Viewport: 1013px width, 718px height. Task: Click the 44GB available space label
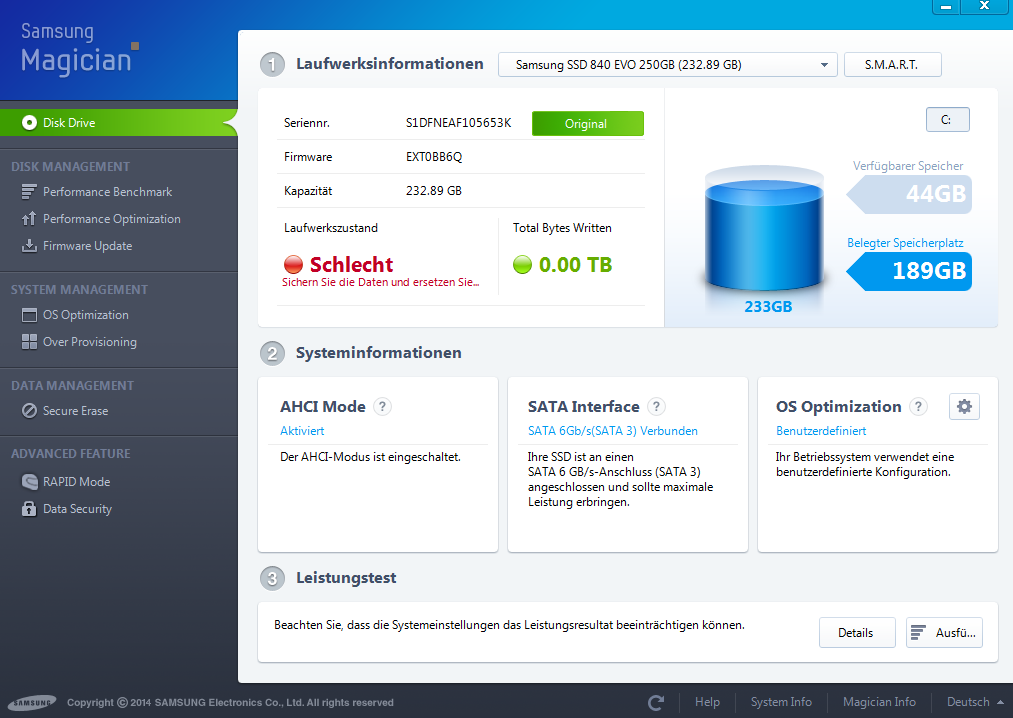(x=910, y=194)
